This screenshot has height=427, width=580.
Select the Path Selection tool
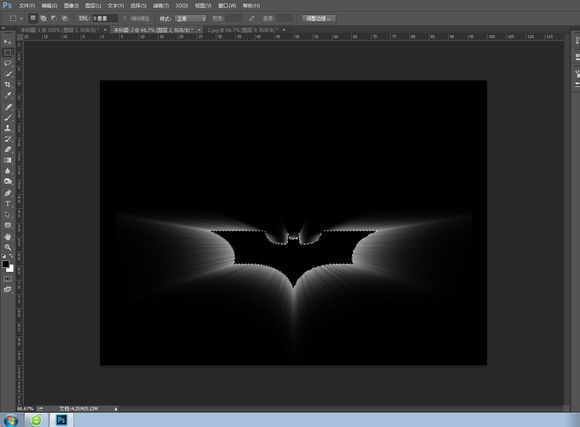click(7, 215)
